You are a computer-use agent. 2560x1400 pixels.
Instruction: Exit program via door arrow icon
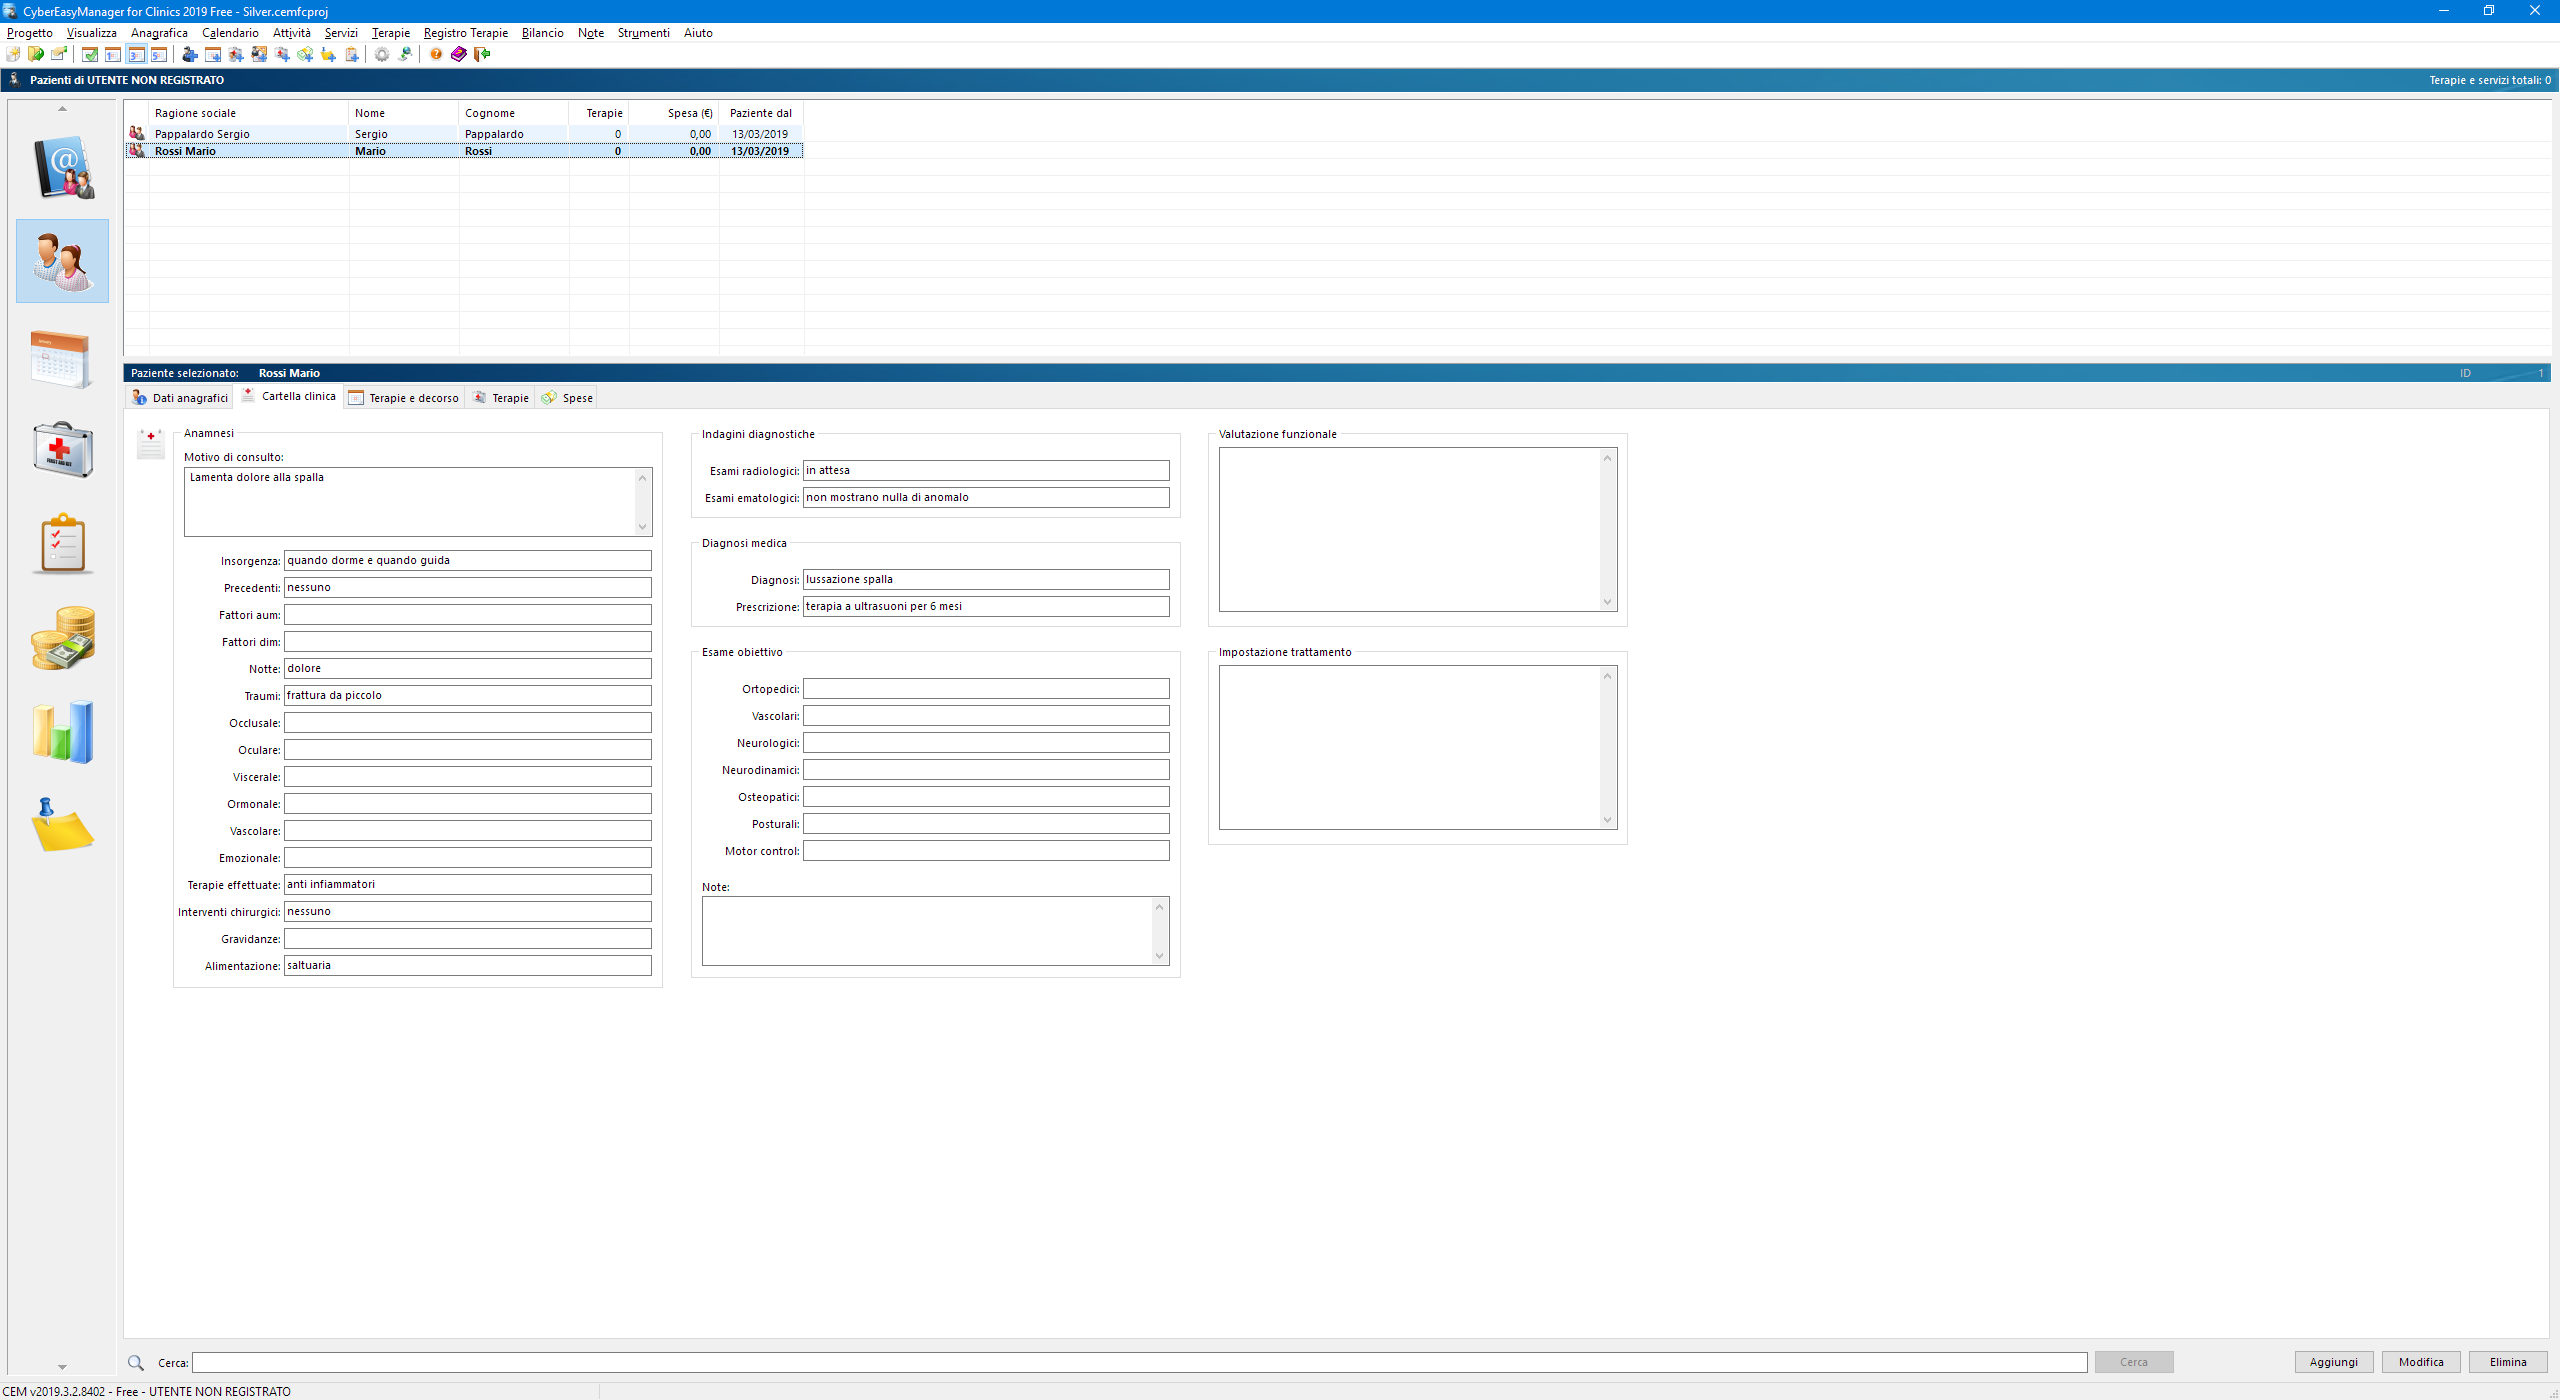coord(482,54)
